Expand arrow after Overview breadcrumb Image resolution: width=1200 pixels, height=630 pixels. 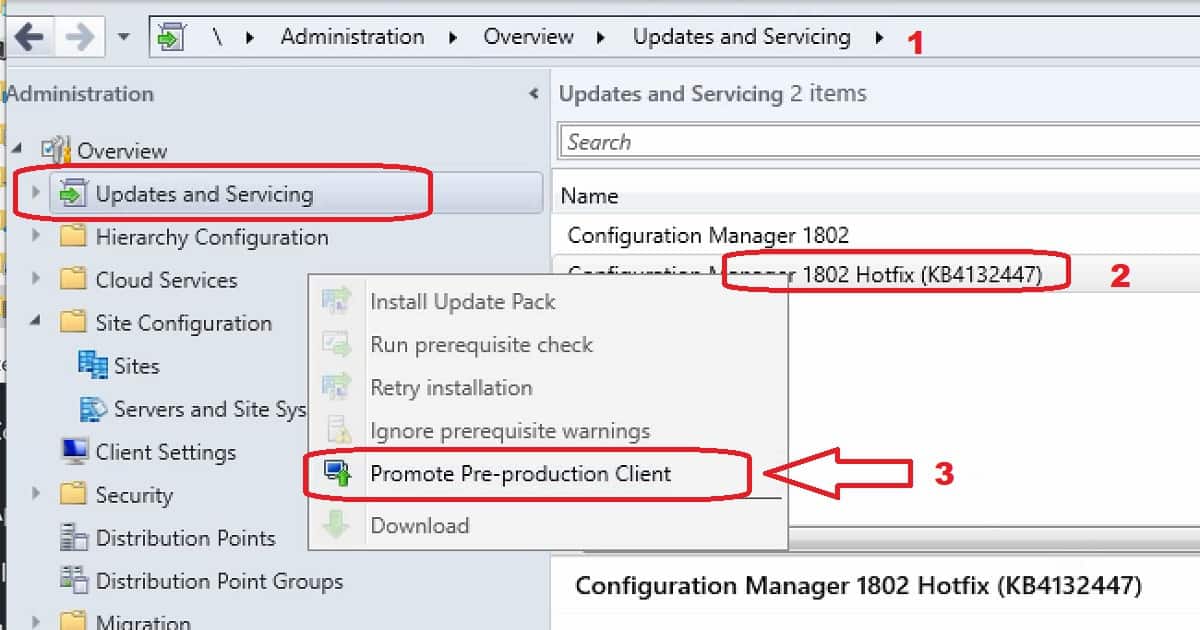point(602,38)
